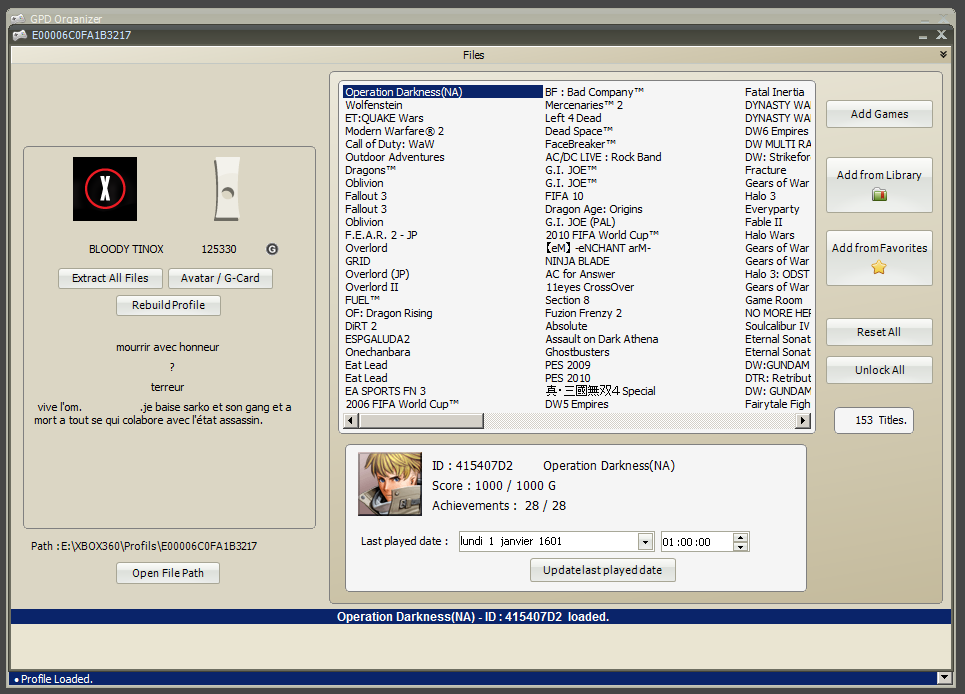Viewport: 965px width, 694px height.
Task: Click the controller icon in the E00006C0FA1B3217 title bar
Action: pyautogui.click(x=20, y=35)
